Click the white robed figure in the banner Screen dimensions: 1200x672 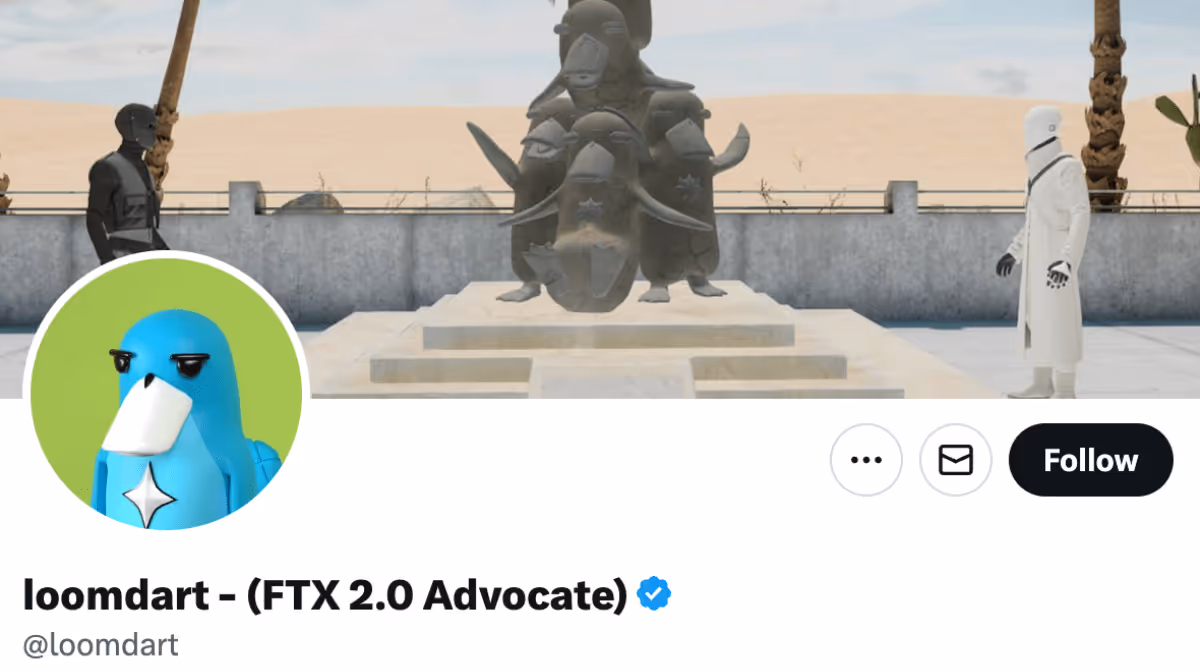point(1047,250)
